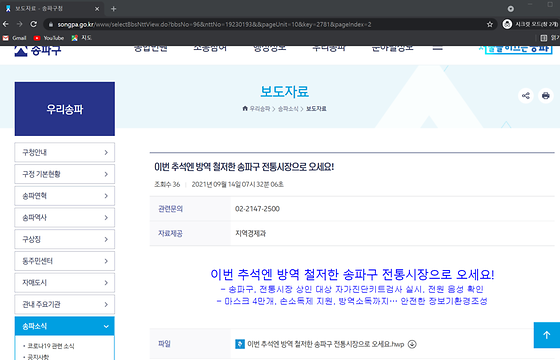This screenshot has width=560, height=360.
Task: Open YouTube bookmark
Action: click(49, 38)
